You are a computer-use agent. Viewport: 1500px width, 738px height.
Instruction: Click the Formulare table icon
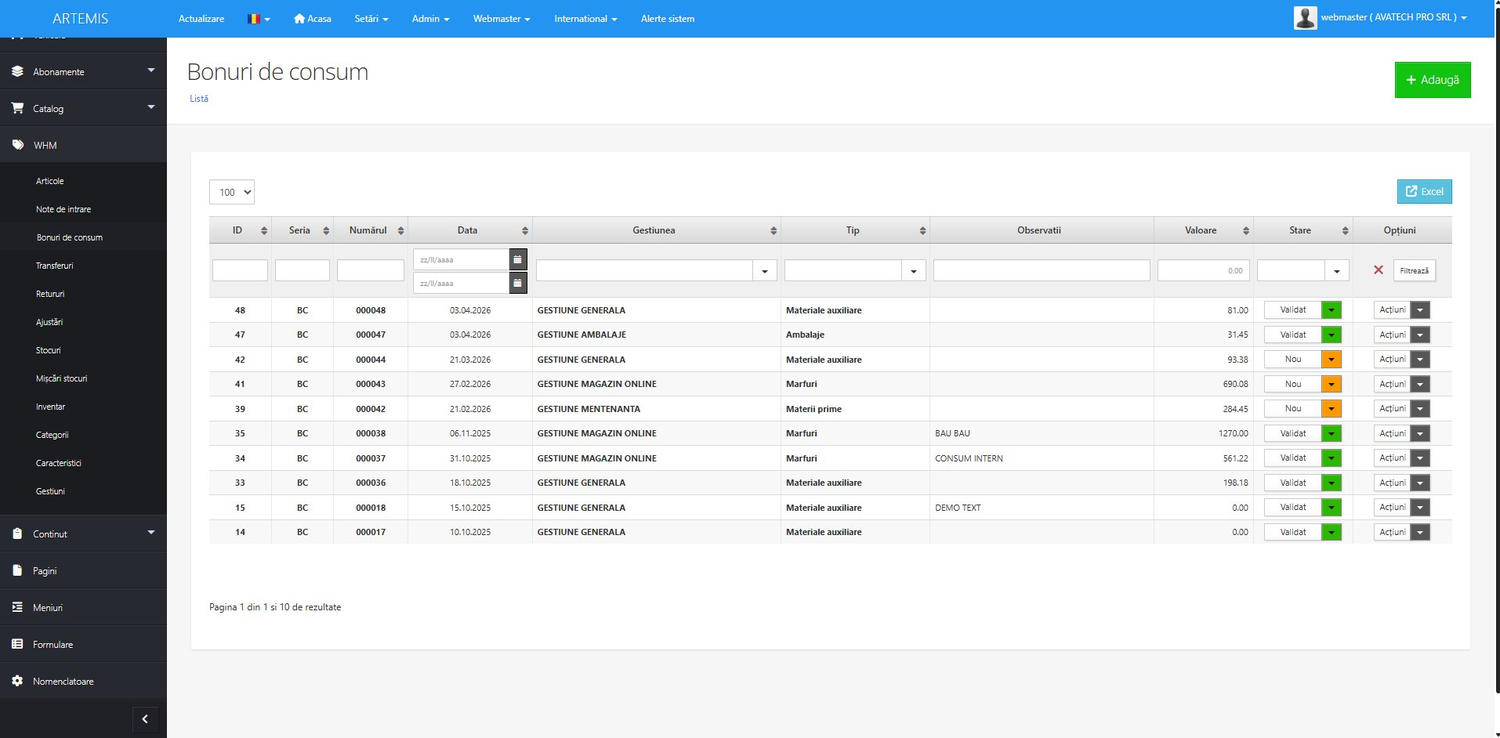pyautogui.click(x=17, y=644)
